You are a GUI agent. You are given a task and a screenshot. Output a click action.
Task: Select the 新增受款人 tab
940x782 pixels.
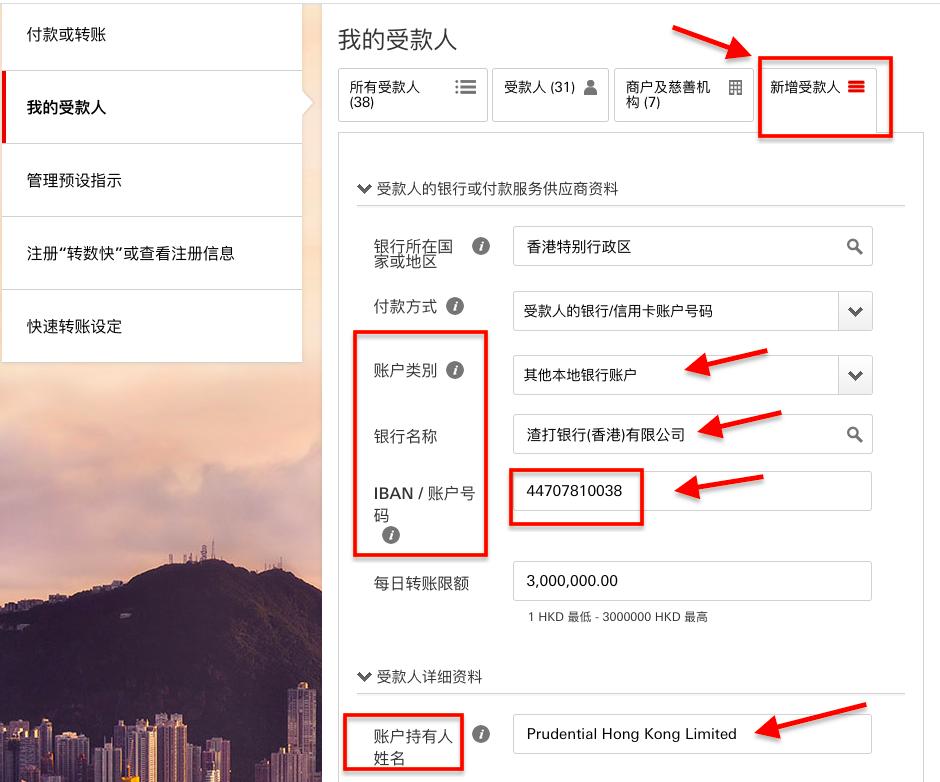[815, 95]
